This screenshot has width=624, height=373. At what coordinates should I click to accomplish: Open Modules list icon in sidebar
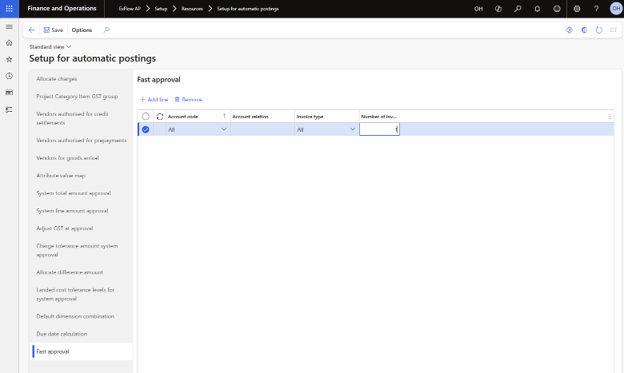pyautogui.click(x=9, y=109)
